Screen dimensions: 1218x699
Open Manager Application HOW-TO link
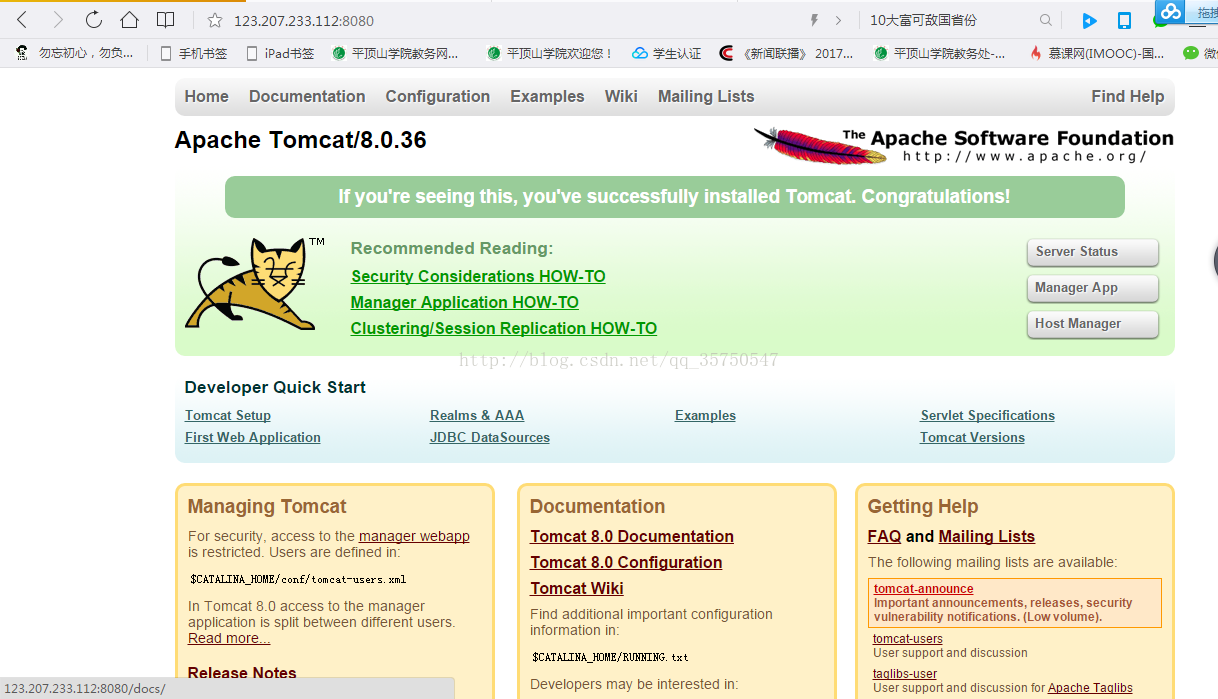pyautogui.click(x=465, y=302)
